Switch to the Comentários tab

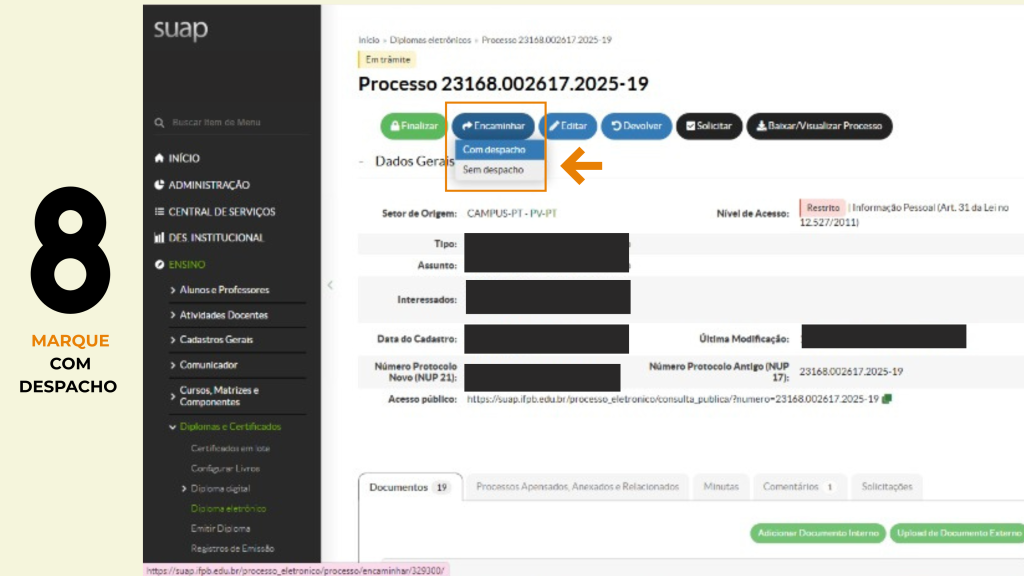point(797,487)
